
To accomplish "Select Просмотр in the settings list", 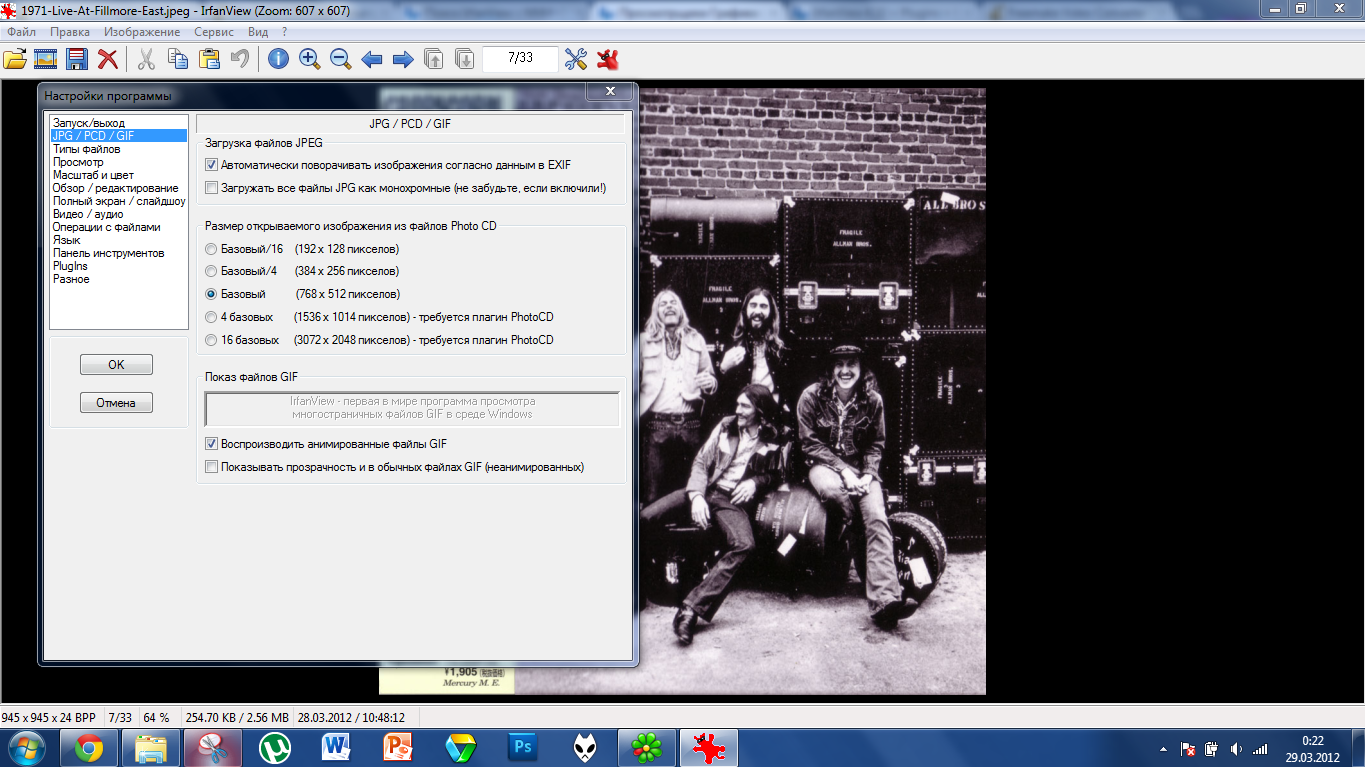I will 119,162.
